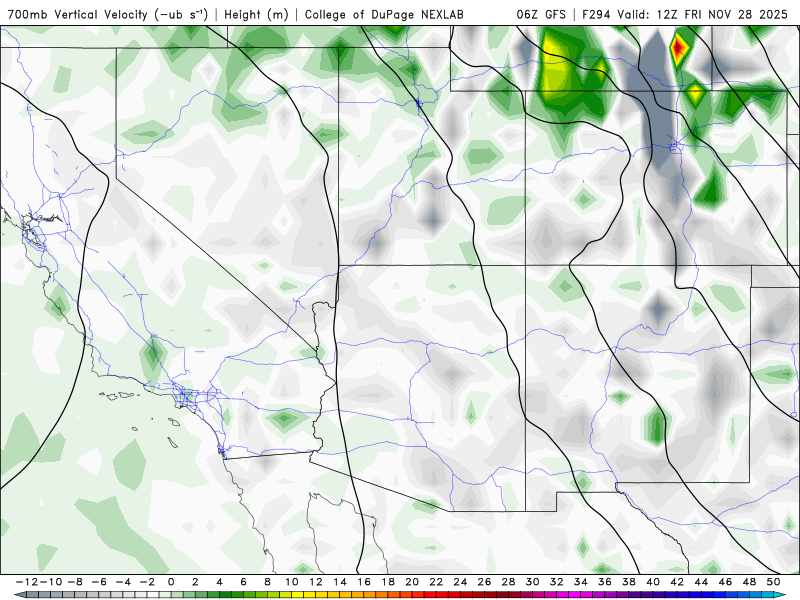Click the '-8' color scale label
The height and width of the screenshot is (600, 800).
tap(75, 582)
